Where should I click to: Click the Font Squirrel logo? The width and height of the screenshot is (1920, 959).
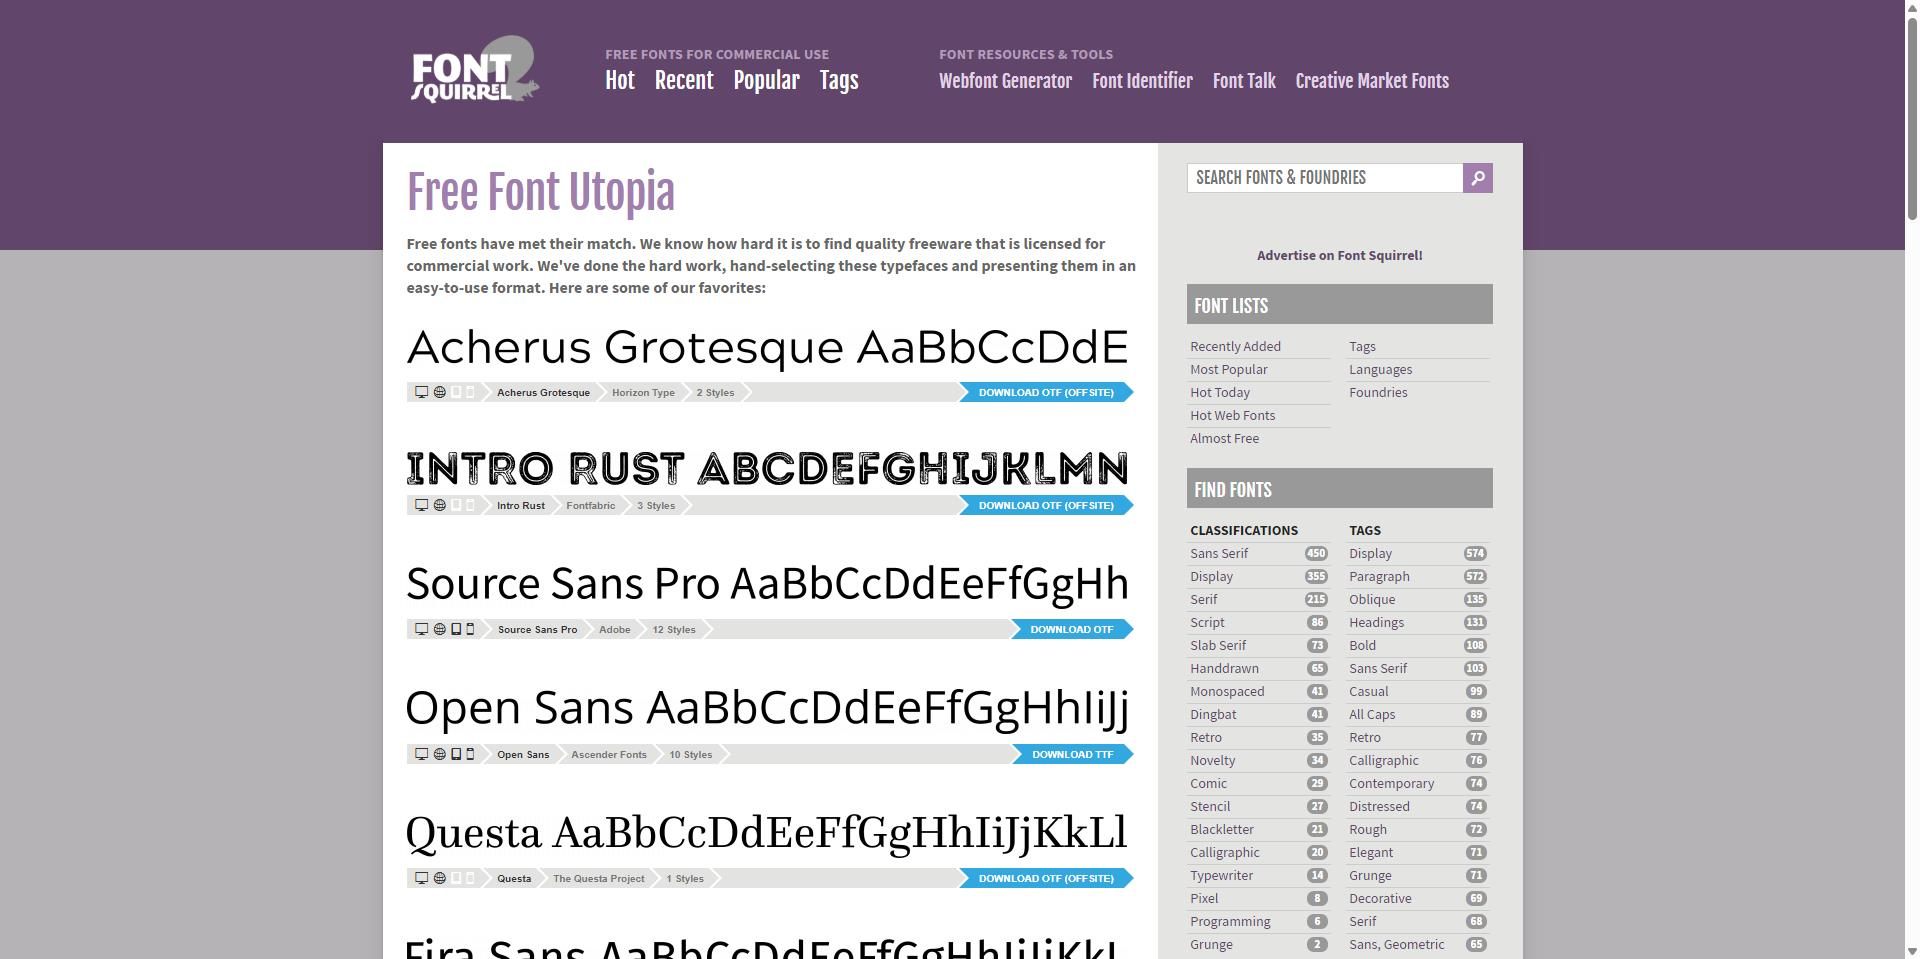(475, 70)
